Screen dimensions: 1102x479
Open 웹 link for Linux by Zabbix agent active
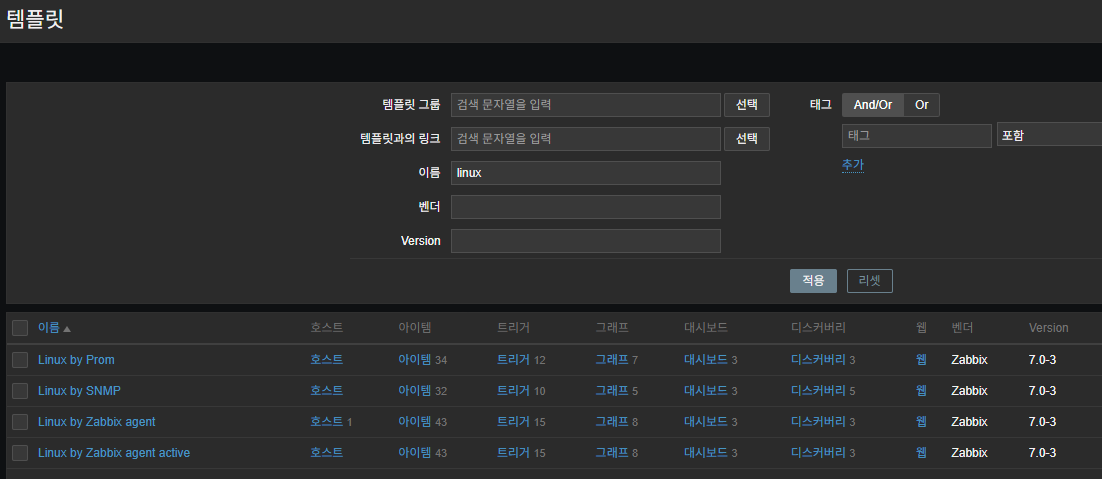(921, 452)
